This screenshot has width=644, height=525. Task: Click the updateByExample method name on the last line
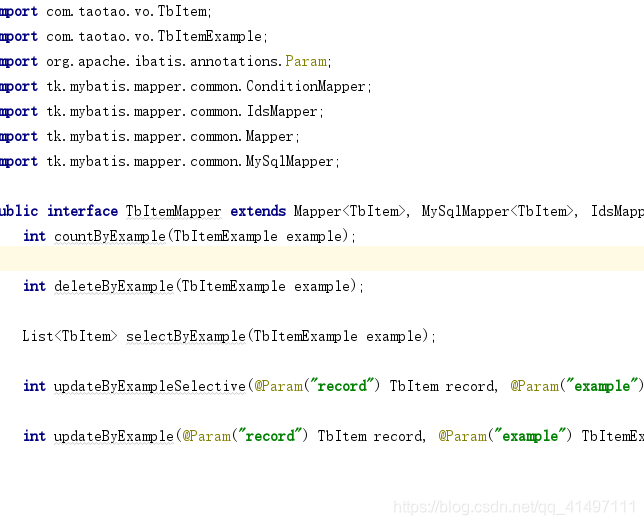point(114,437)
